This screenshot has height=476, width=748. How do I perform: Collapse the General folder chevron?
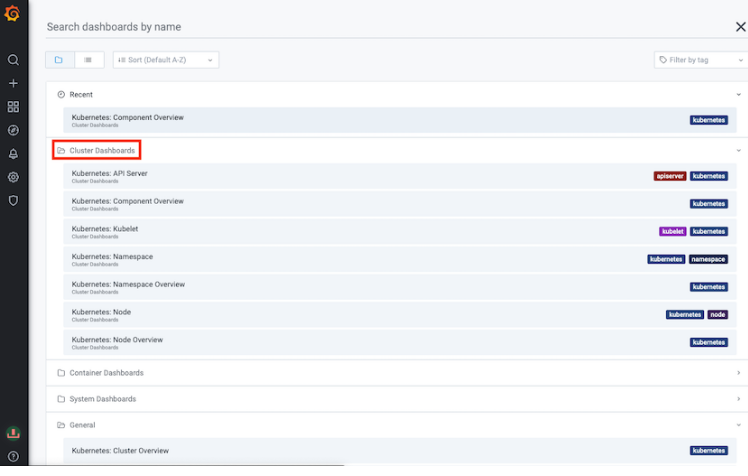pyautogui.click(x=738, y=425)
